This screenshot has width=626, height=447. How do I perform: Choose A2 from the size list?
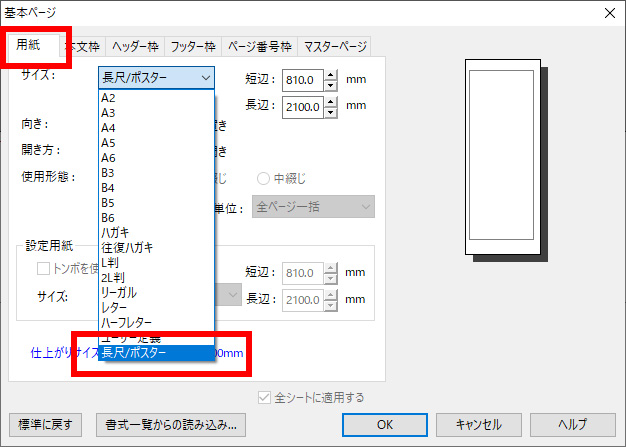tap(156, 98)
